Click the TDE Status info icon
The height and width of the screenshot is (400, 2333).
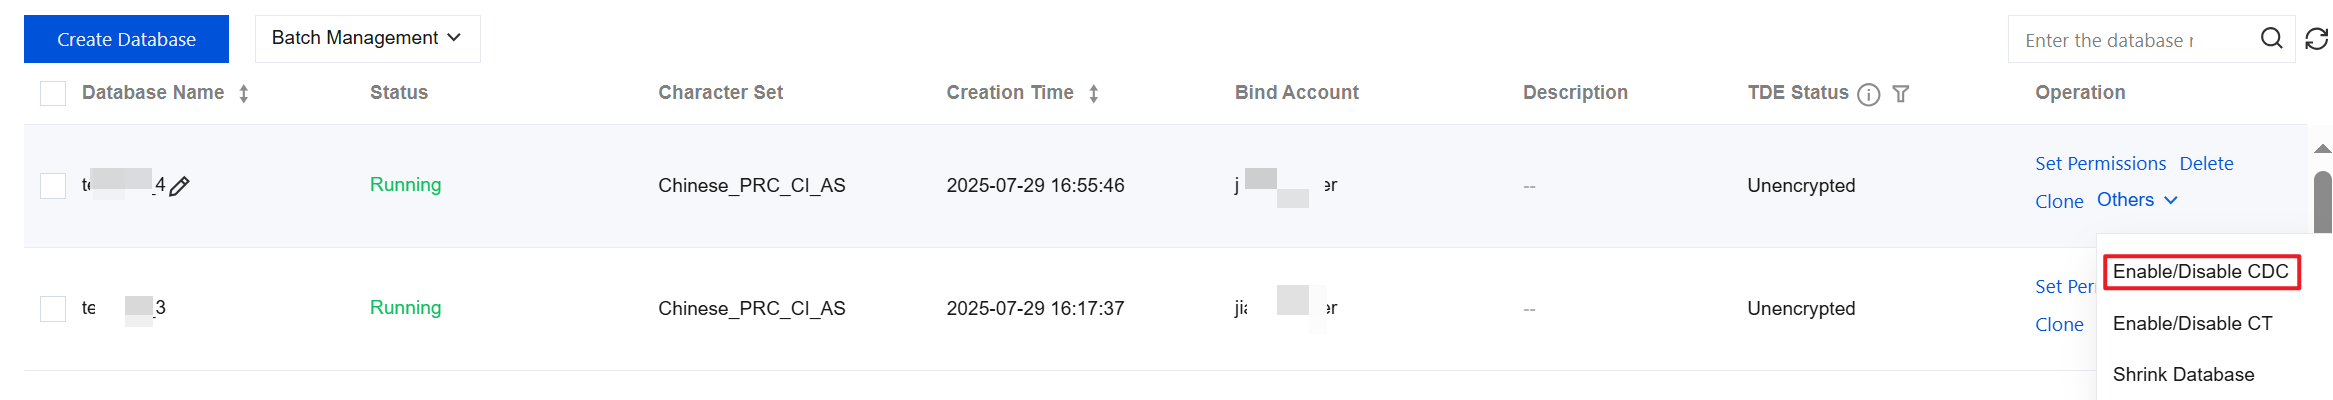1868,94
